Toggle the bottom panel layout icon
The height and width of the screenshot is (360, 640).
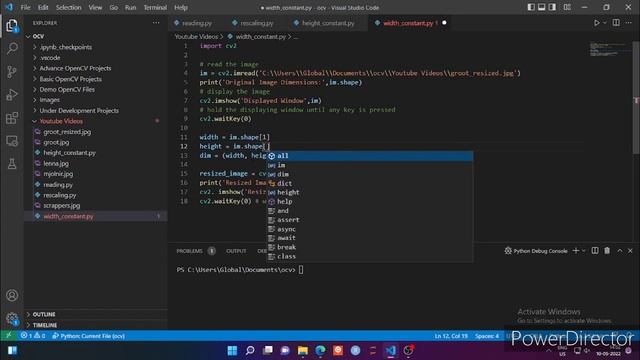pos(541,7)
